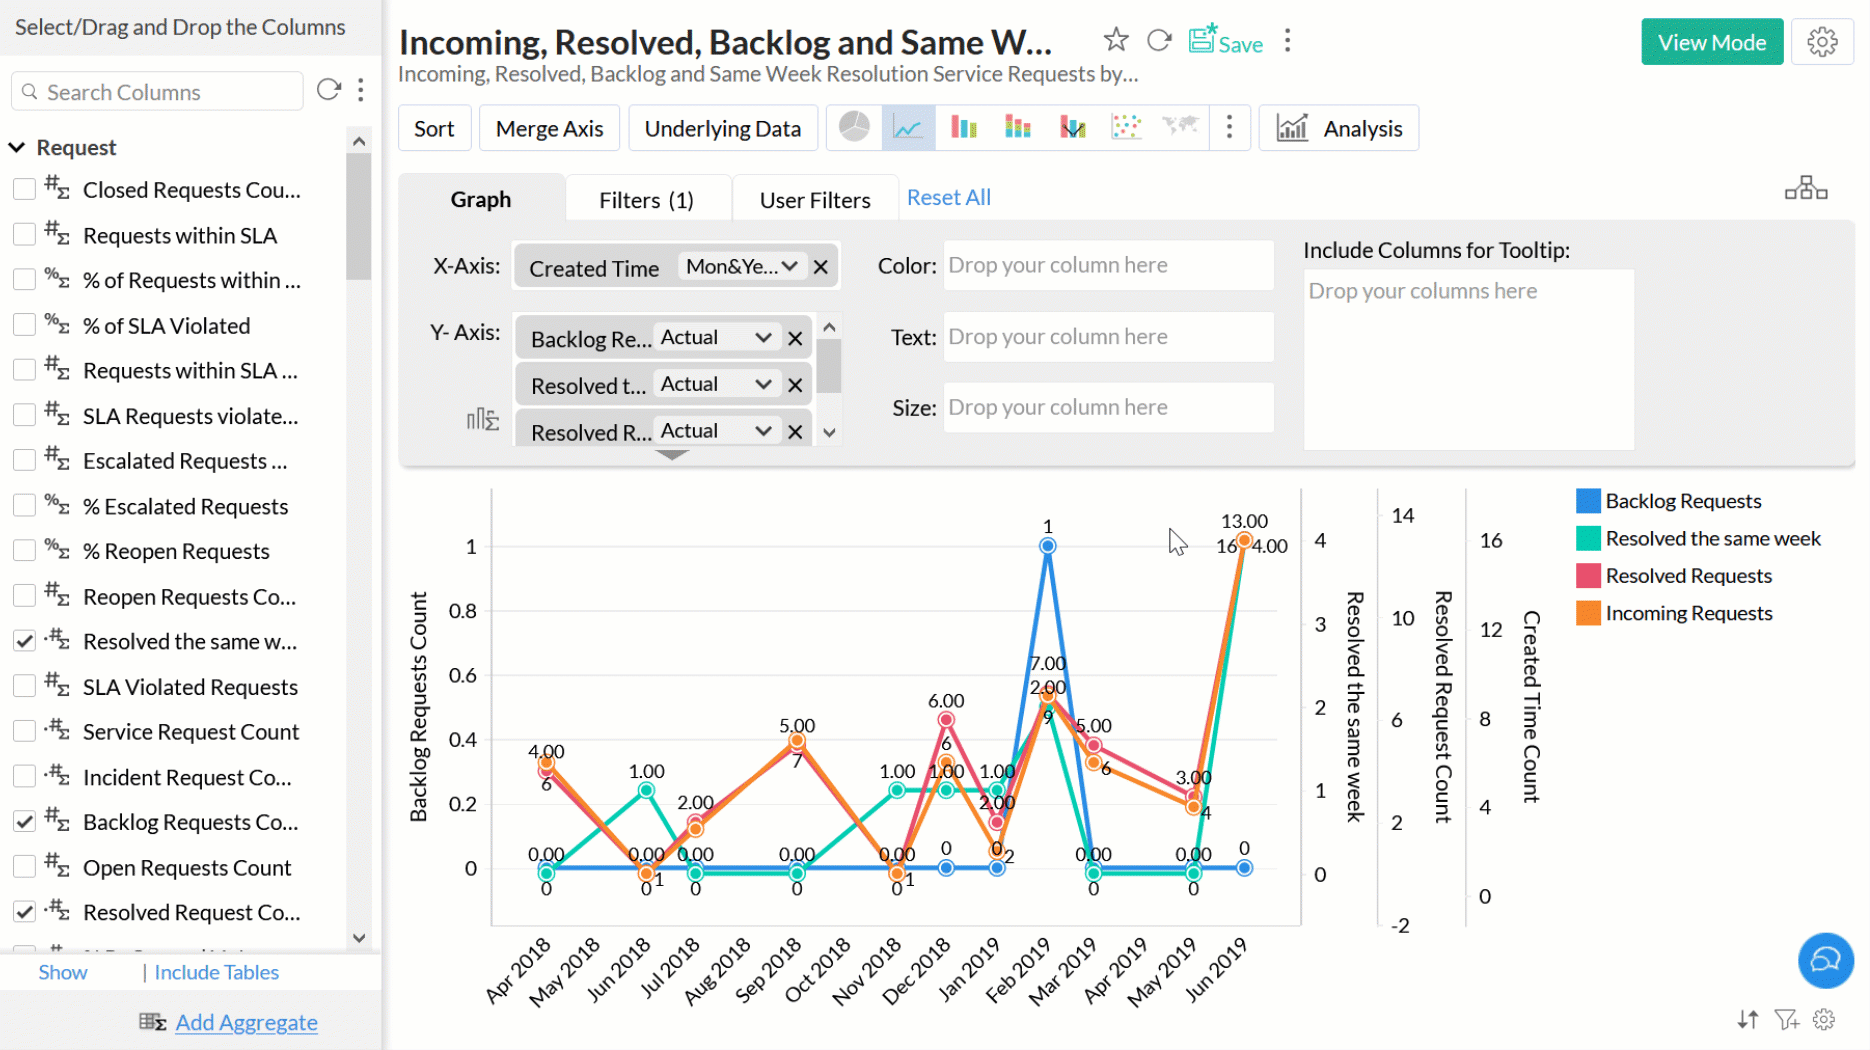Click the View Mode button

tap(1711, 42)
